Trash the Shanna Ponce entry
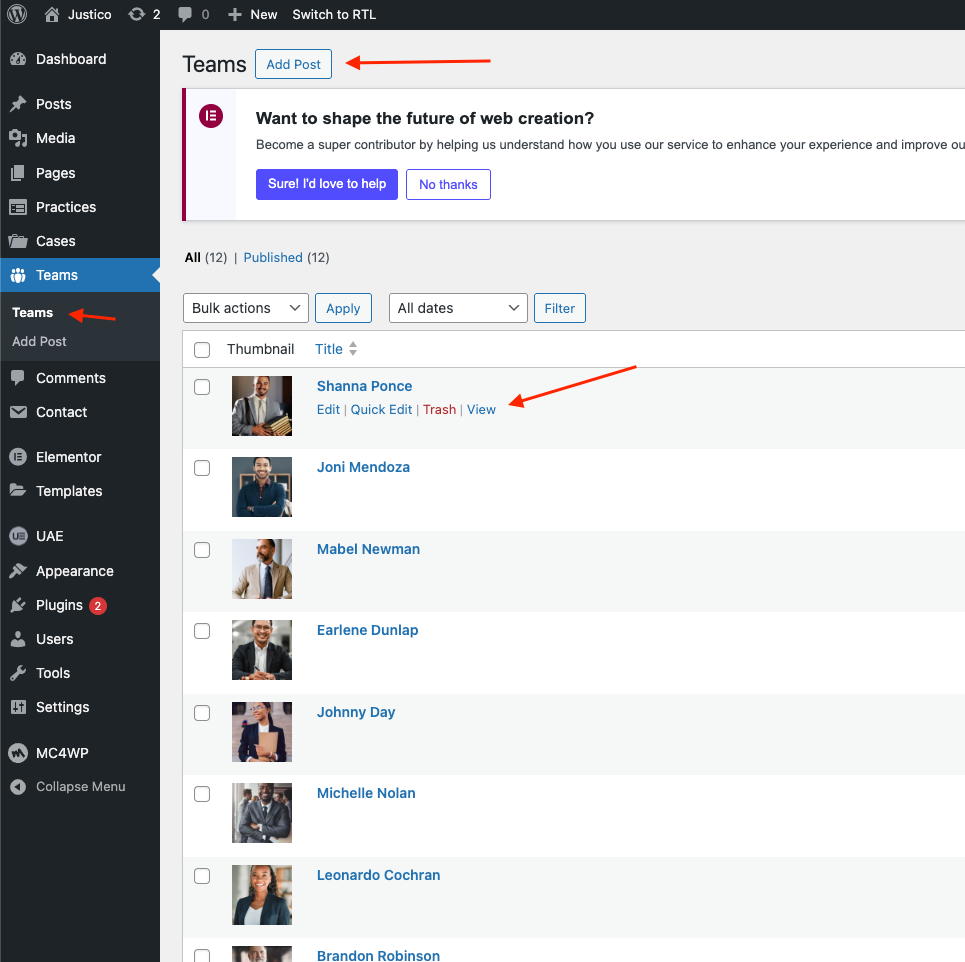Image resolution: width=965 pixels, height=962 pixels. pyautogui.click(x=439, y=409)
